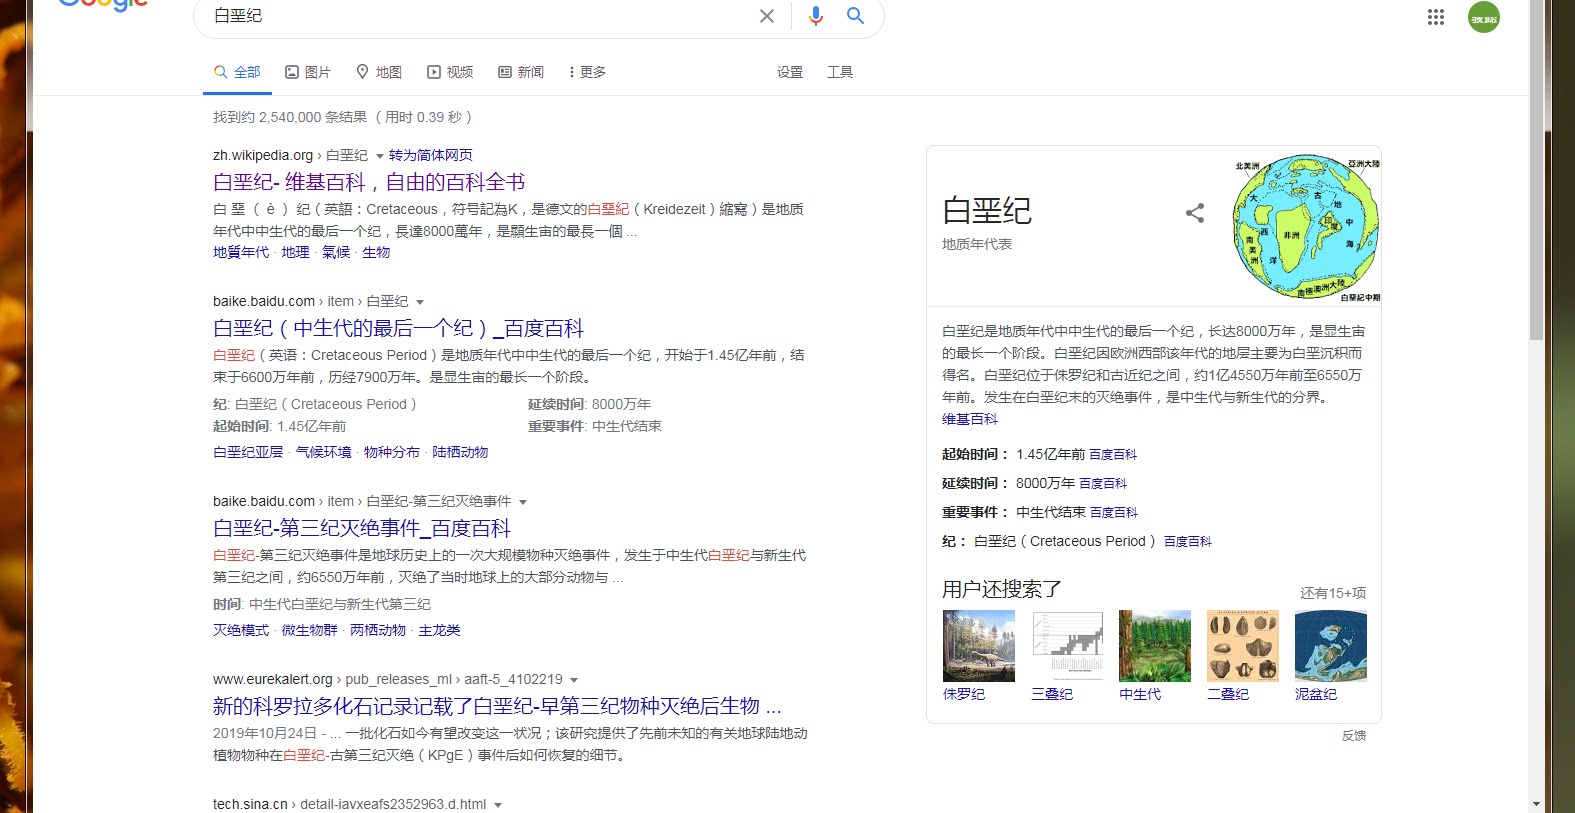The width and height of the screenshot is (1575, 813).
Task: Open 百度百科 source beside 纪: 白垩纪
Action: tap(1188, 541)
